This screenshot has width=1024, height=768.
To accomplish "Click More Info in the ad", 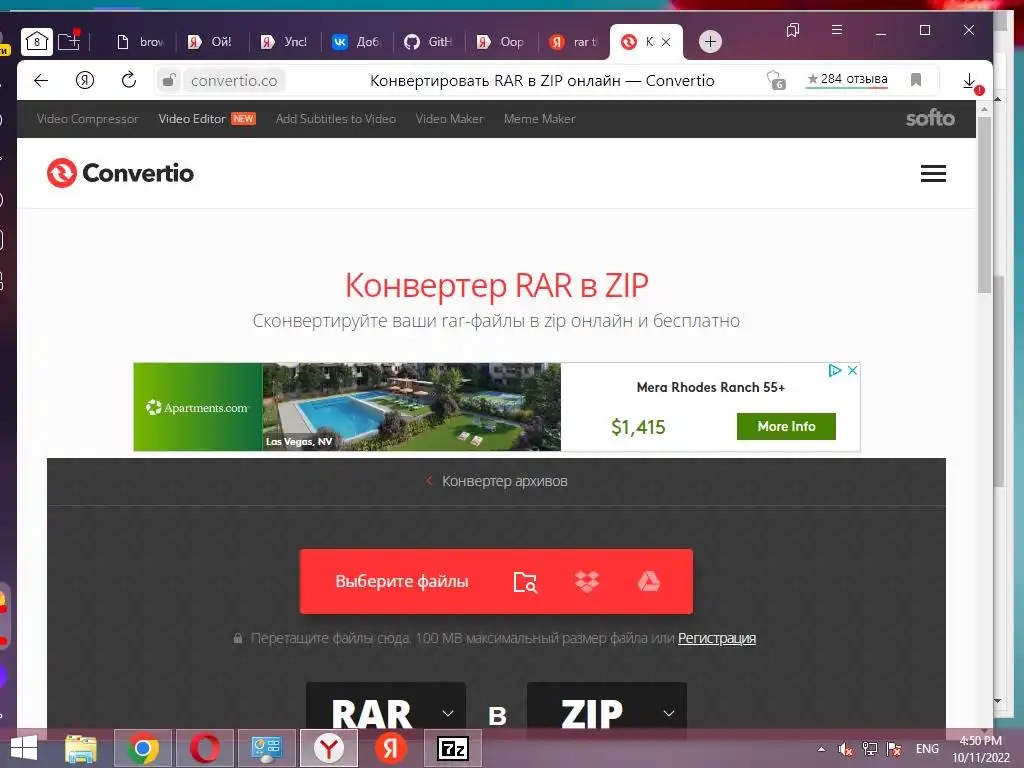I will click(786, 426).
